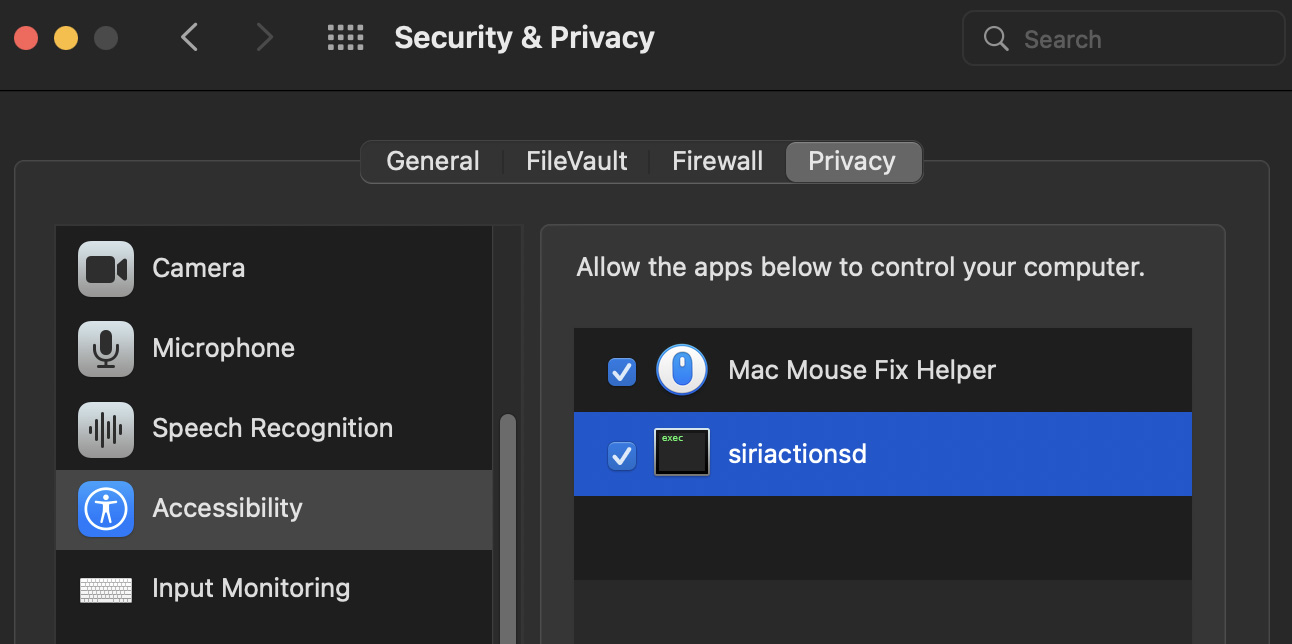Click the siriactionsd exec terminal icon
The image size is (1292, 644).
(x=682, y=453)
